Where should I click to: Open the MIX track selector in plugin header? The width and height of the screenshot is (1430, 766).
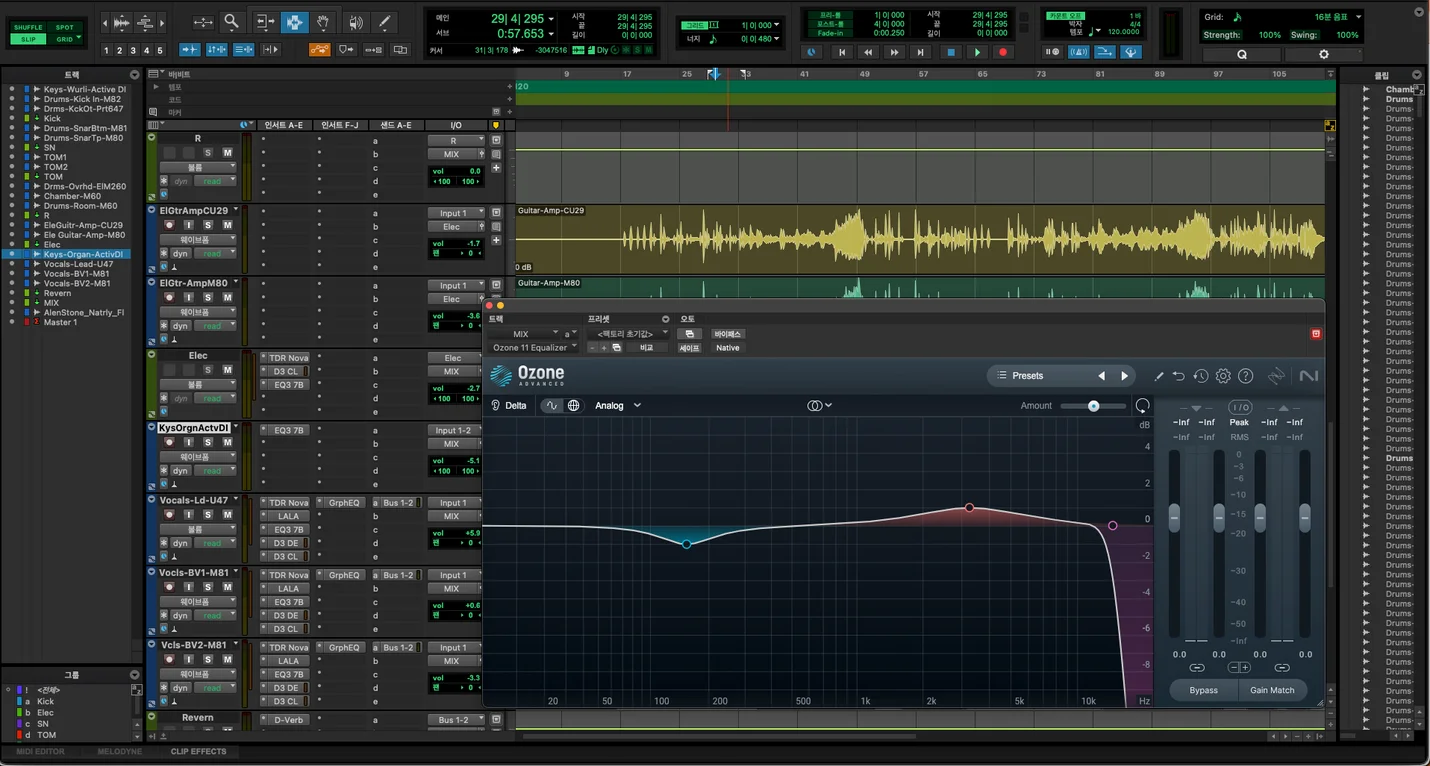point(526,334)
